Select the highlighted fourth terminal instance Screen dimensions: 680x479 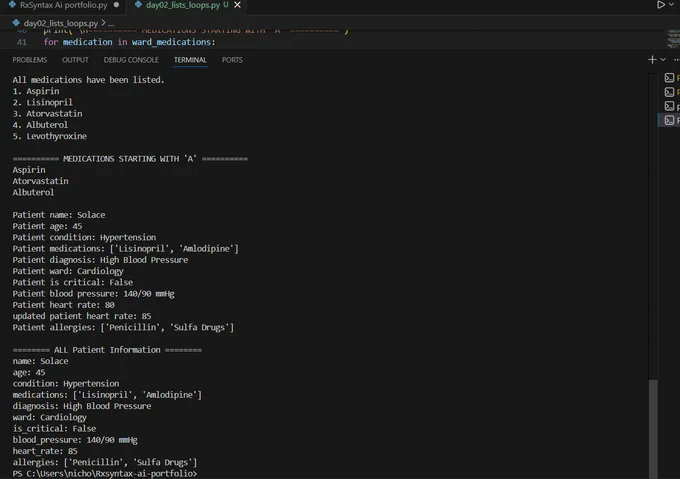(671, 120)
